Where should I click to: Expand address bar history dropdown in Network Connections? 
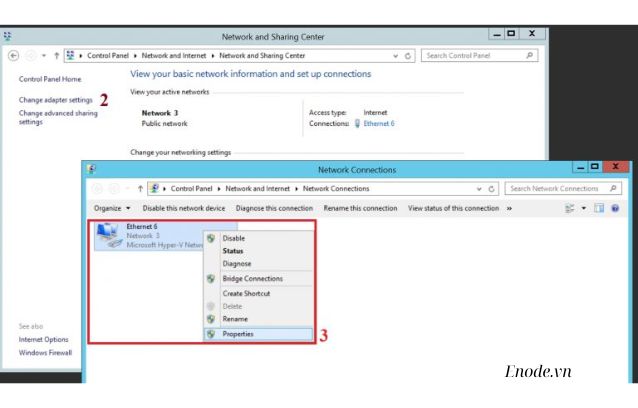pos(480,188)
